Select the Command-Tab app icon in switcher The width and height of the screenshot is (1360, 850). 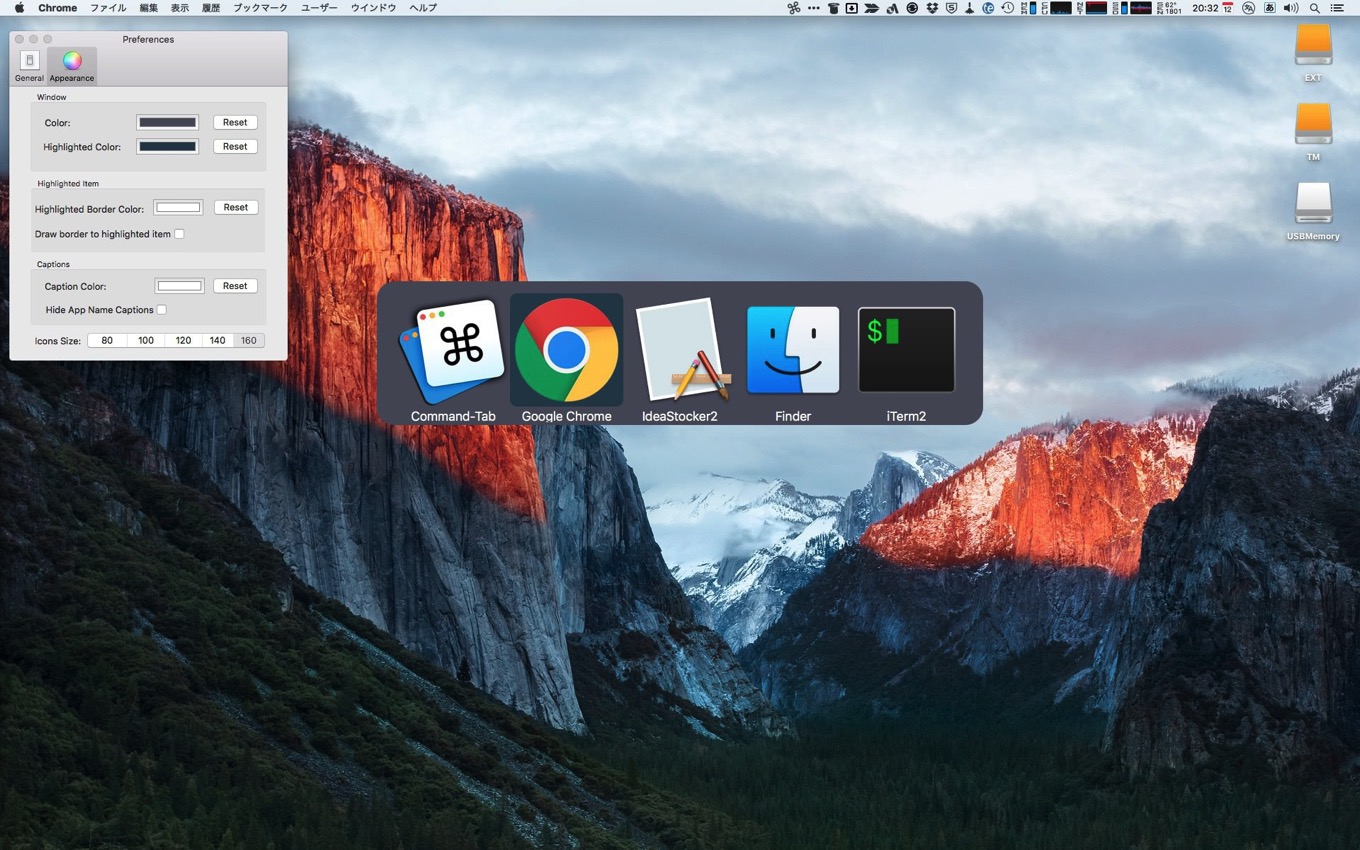pyautogui.click(x=453, y=350)
